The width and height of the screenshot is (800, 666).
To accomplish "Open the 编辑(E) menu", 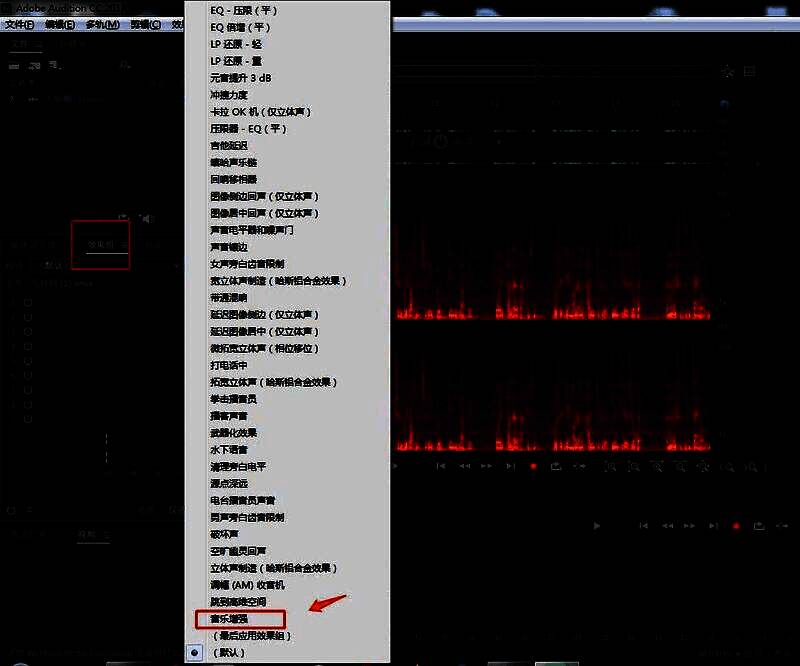I will [x=60, y=24].
